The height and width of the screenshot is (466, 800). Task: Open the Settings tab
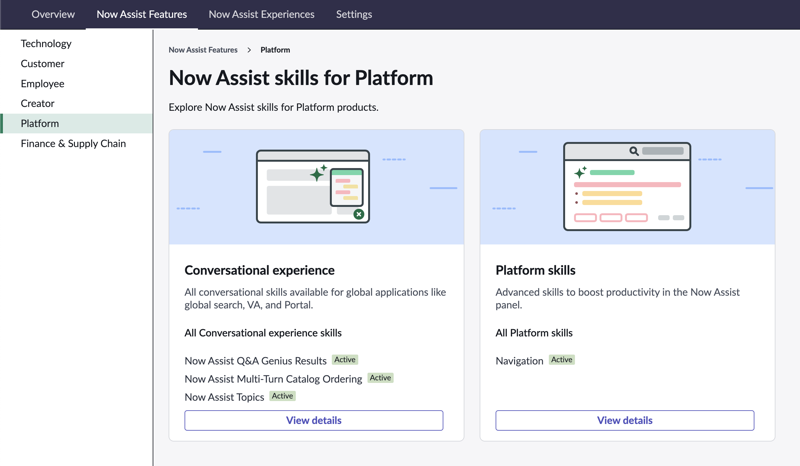pyautogui.click(x=354, y=14)
